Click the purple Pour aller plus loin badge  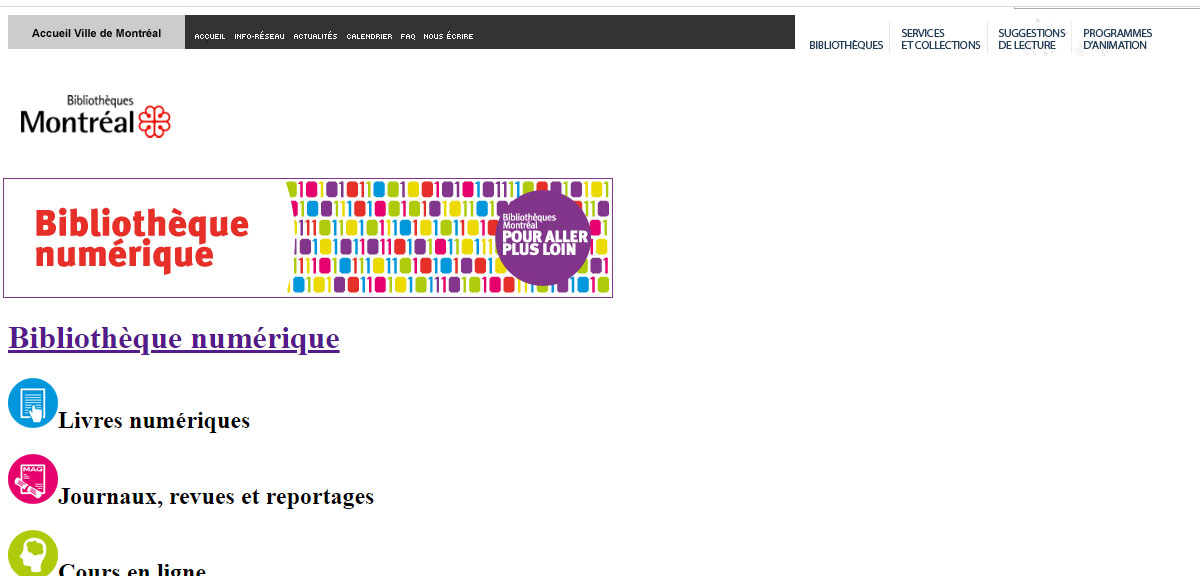click(x=543, y=238)
